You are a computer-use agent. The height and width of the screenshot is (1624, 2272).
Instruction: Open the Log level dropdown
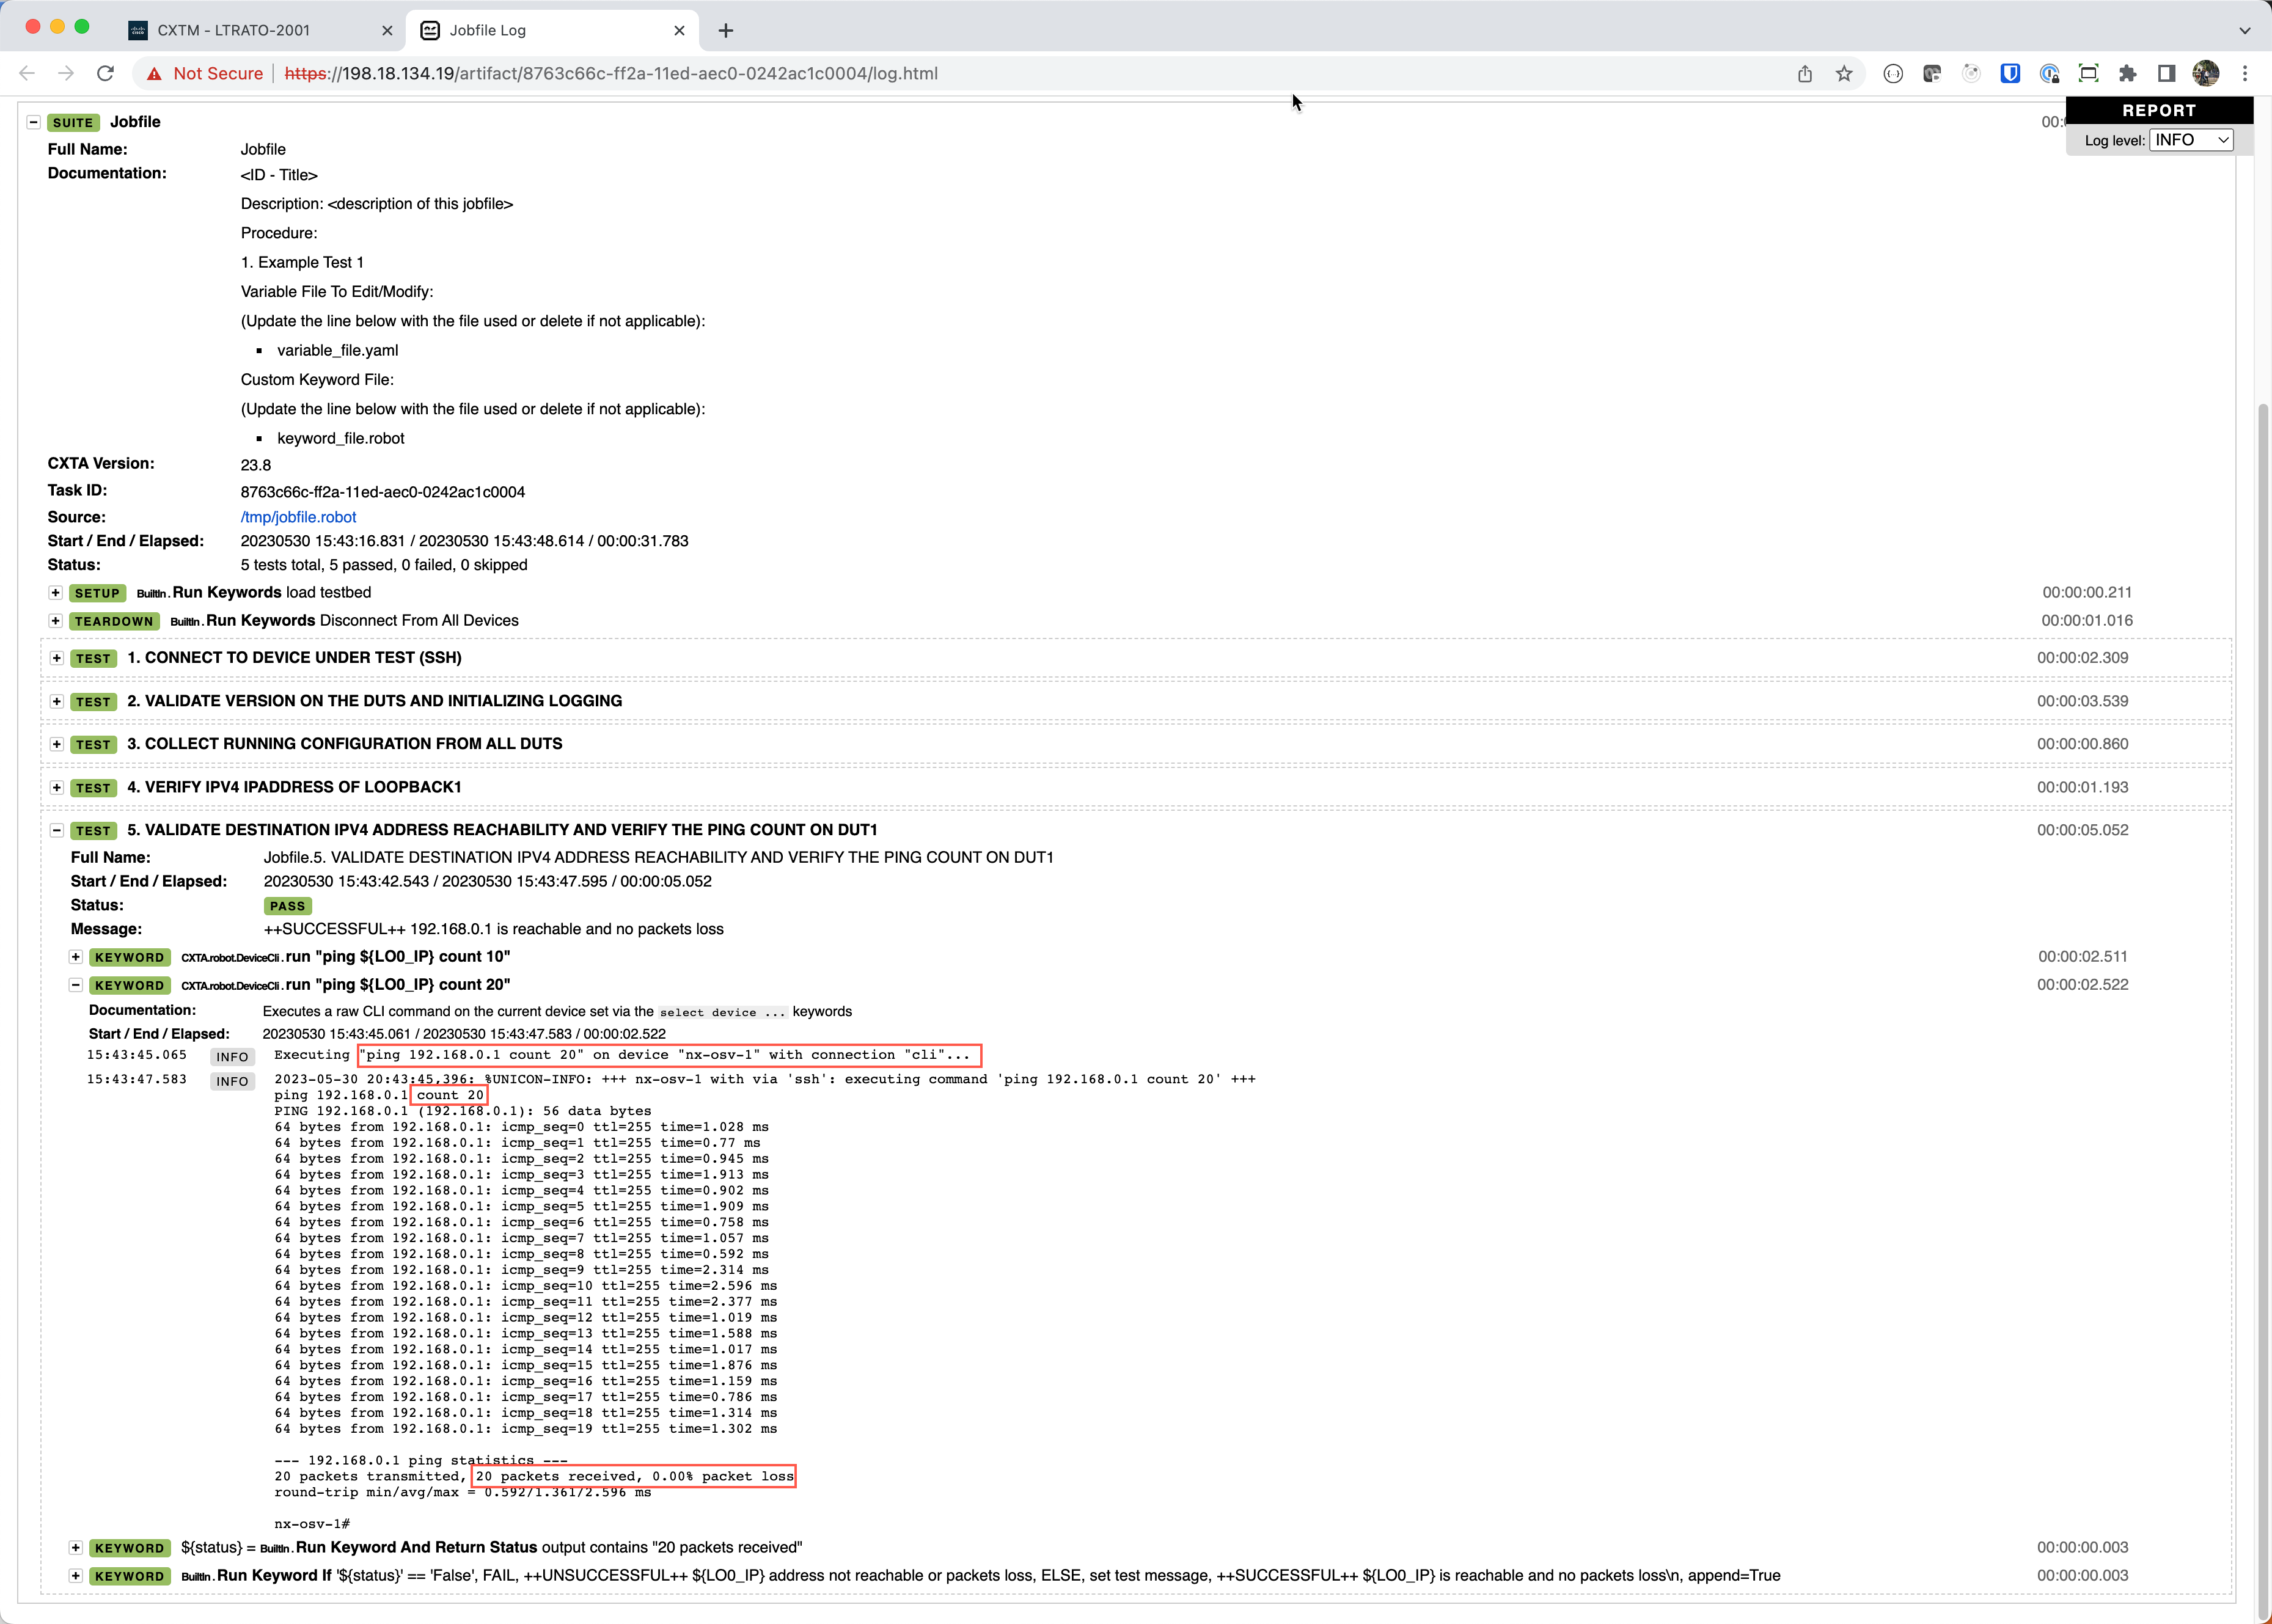pyautogui.click(x=2192, y=140)
